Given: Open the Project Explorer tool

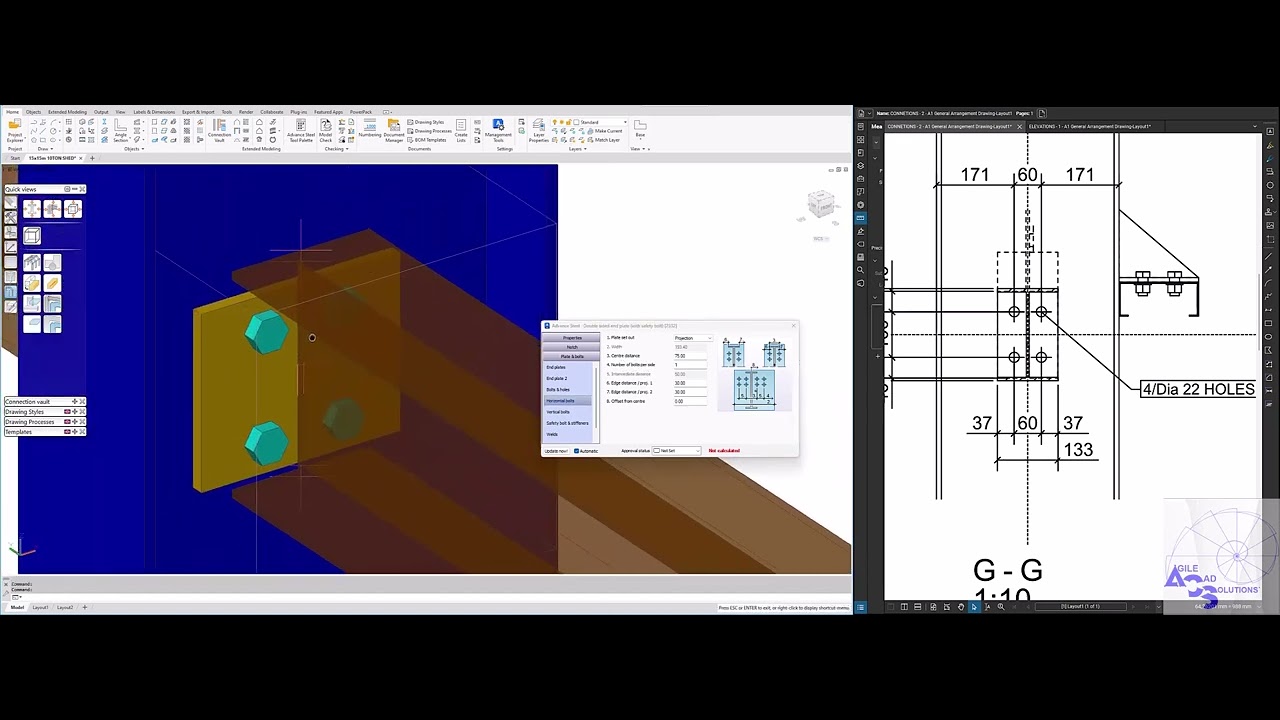Looking at the screenshot, I should click(15, 133).
